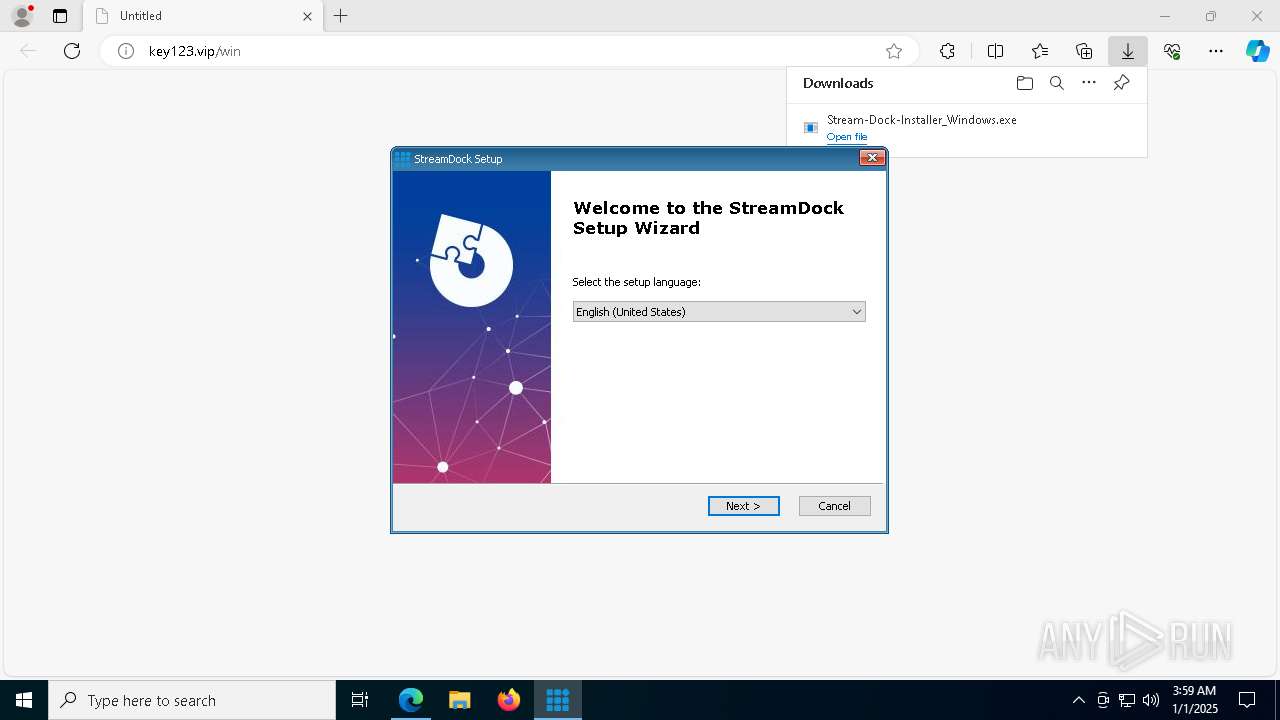Click the Downloads toolbar icon in Edge
1280x720 pixels.
coord(1127,51)
